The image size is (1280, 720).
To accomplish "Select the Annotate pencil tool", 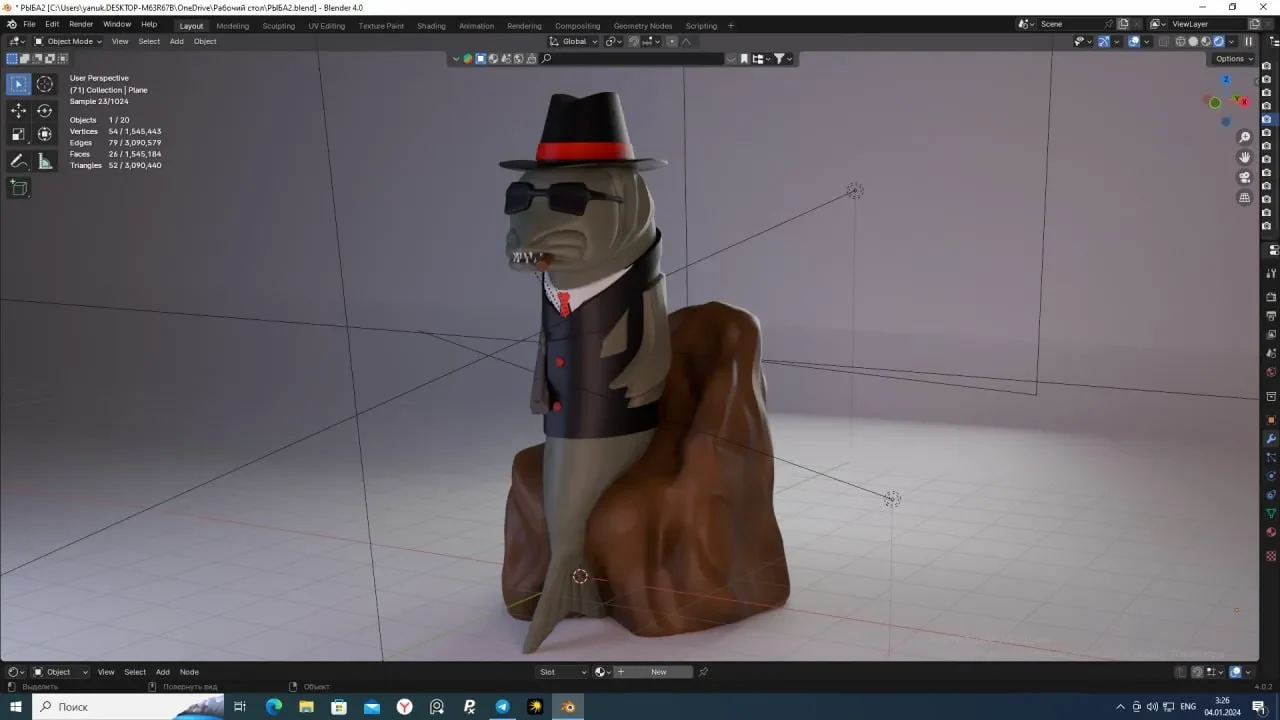I will (x=18, y=161).
